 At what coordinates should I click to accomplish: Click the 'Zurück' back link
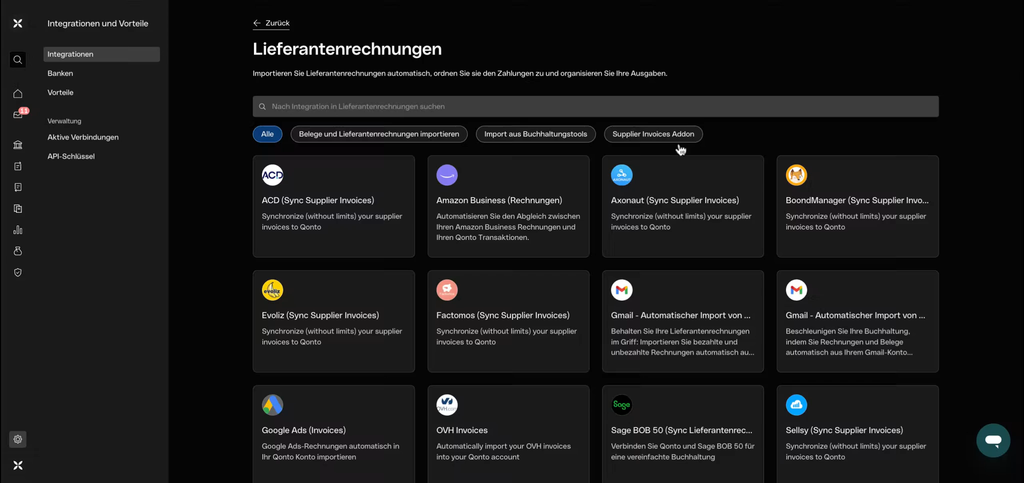pos(271,23)
